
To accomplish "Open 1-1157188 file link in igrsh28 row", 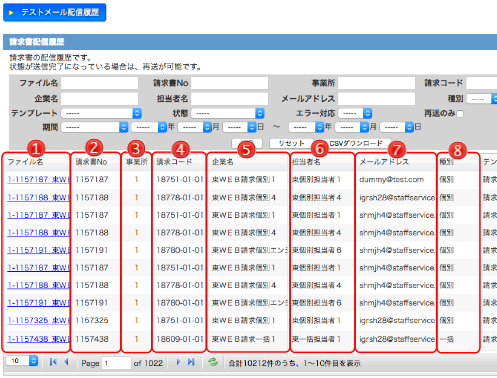I will tap(38, 198).
